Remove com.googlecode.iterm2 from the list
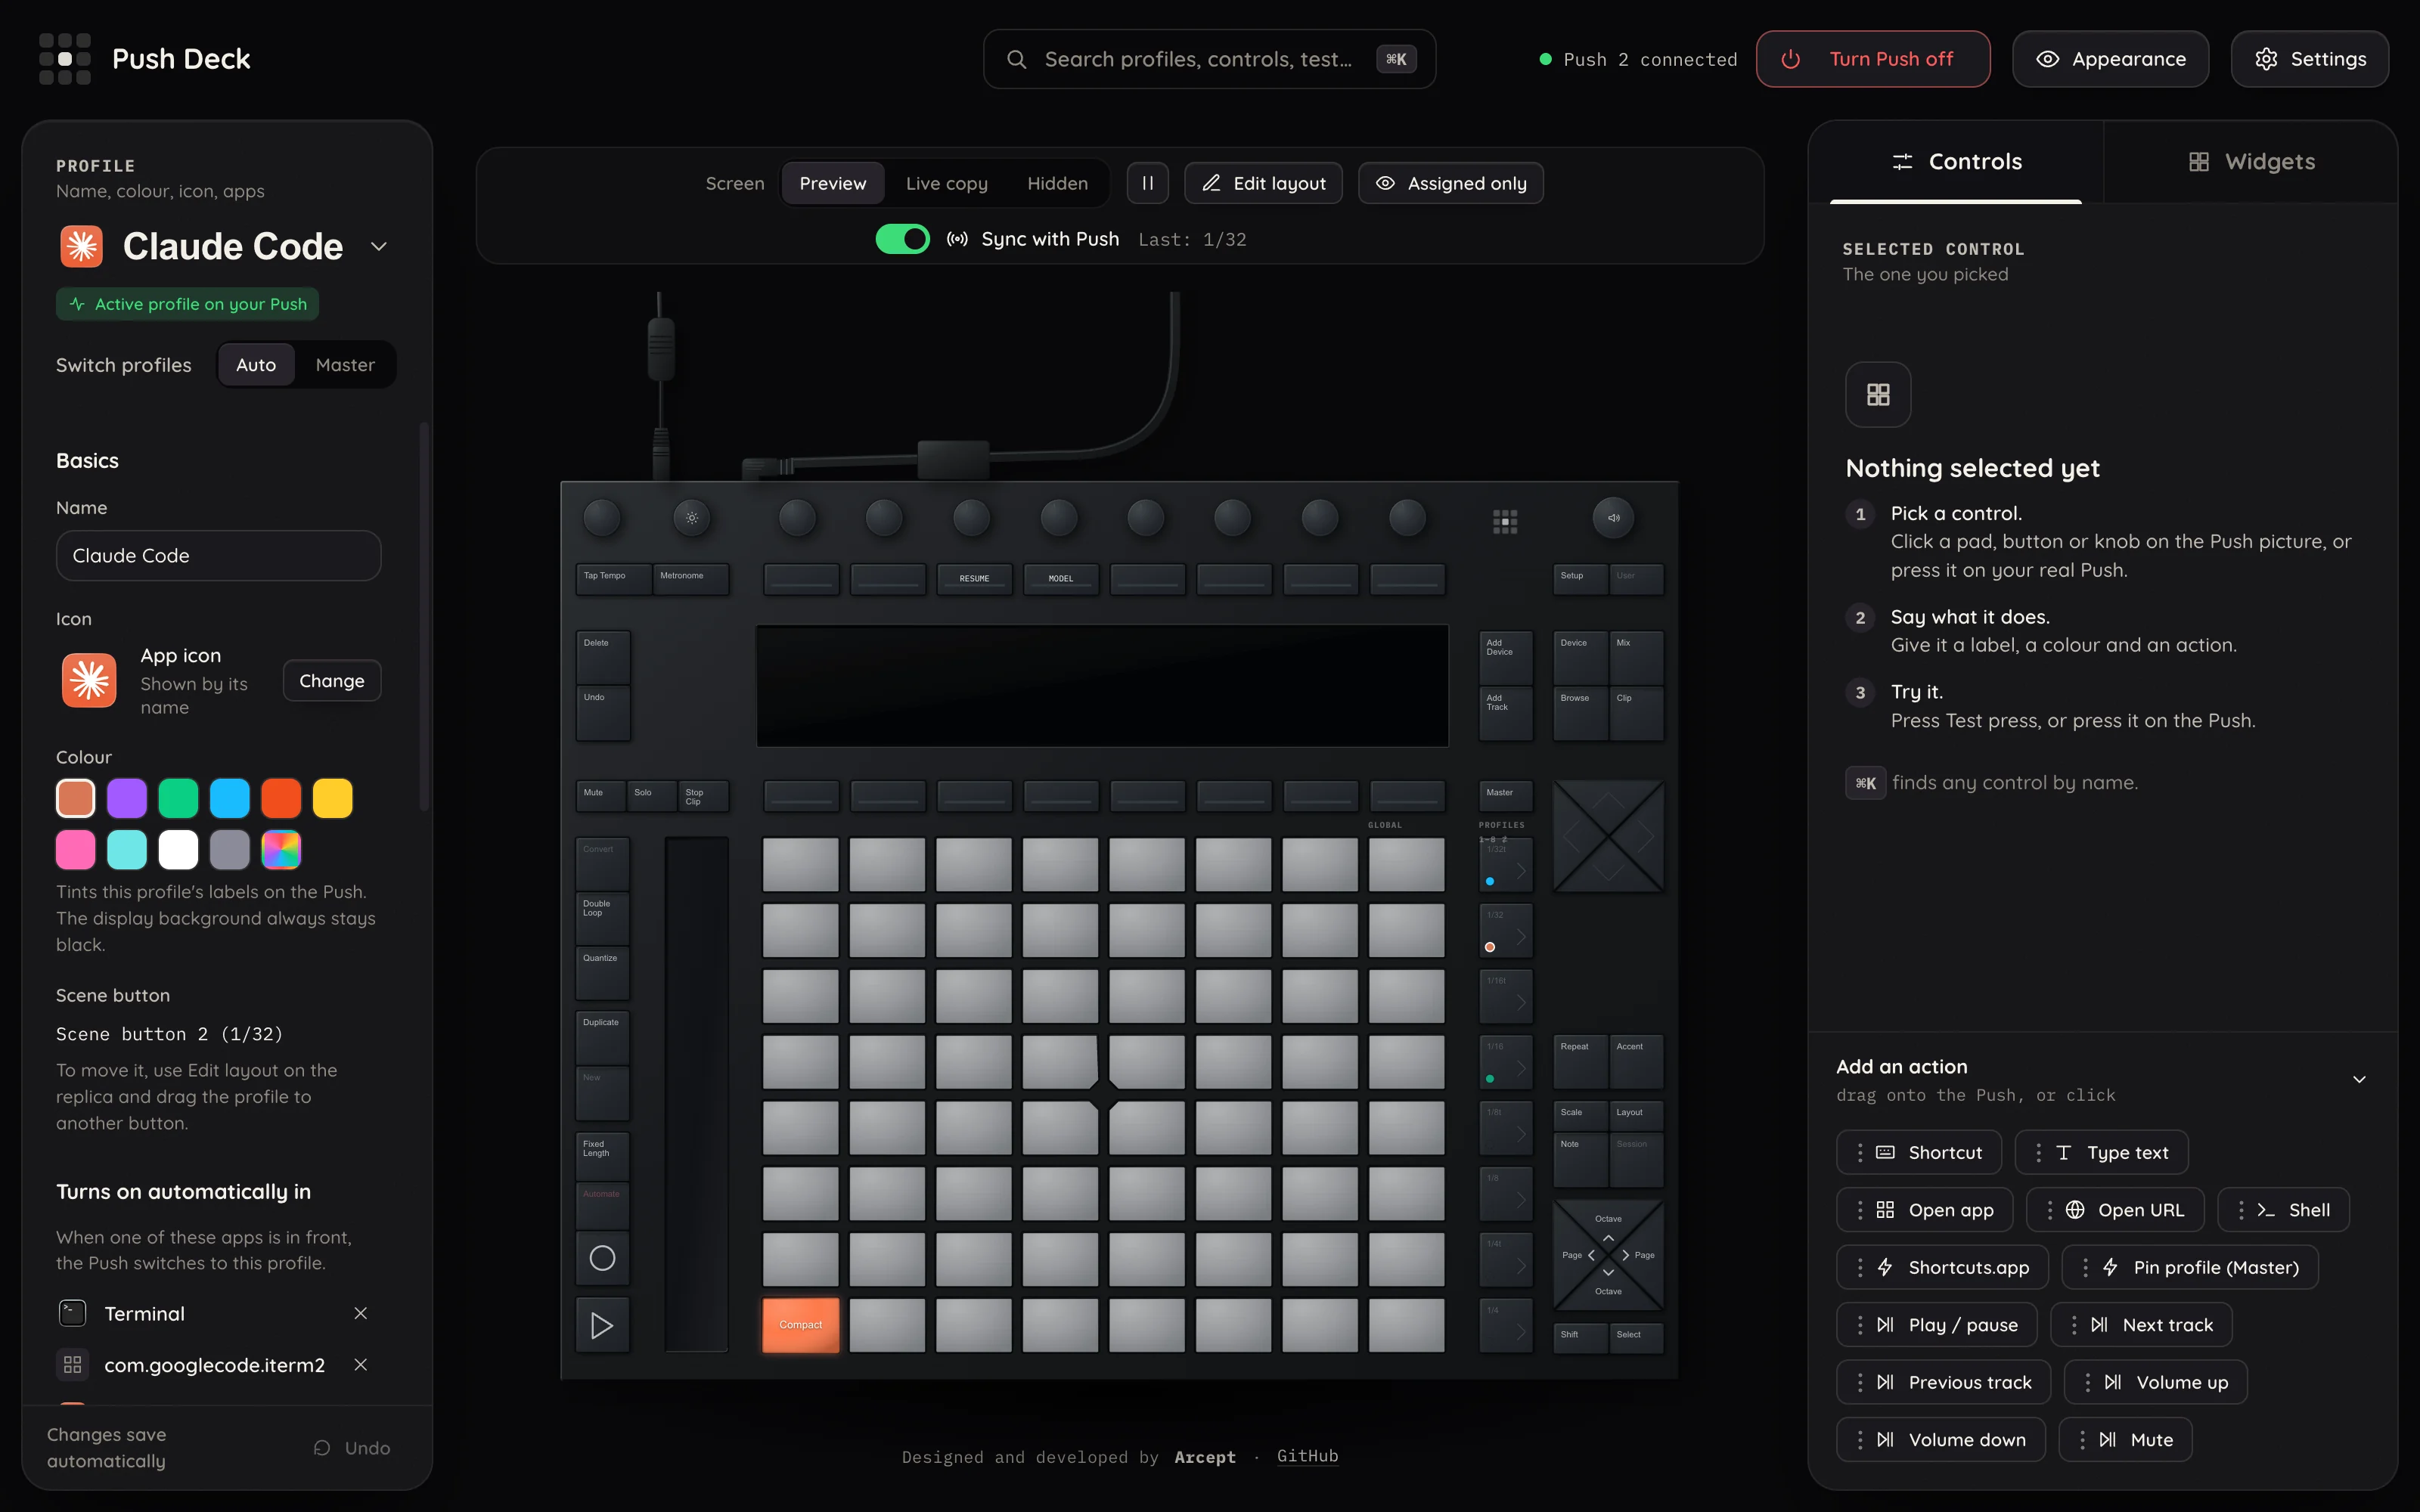The width and height of the screenshot is (2420, 1512). tap(361, 1364)
